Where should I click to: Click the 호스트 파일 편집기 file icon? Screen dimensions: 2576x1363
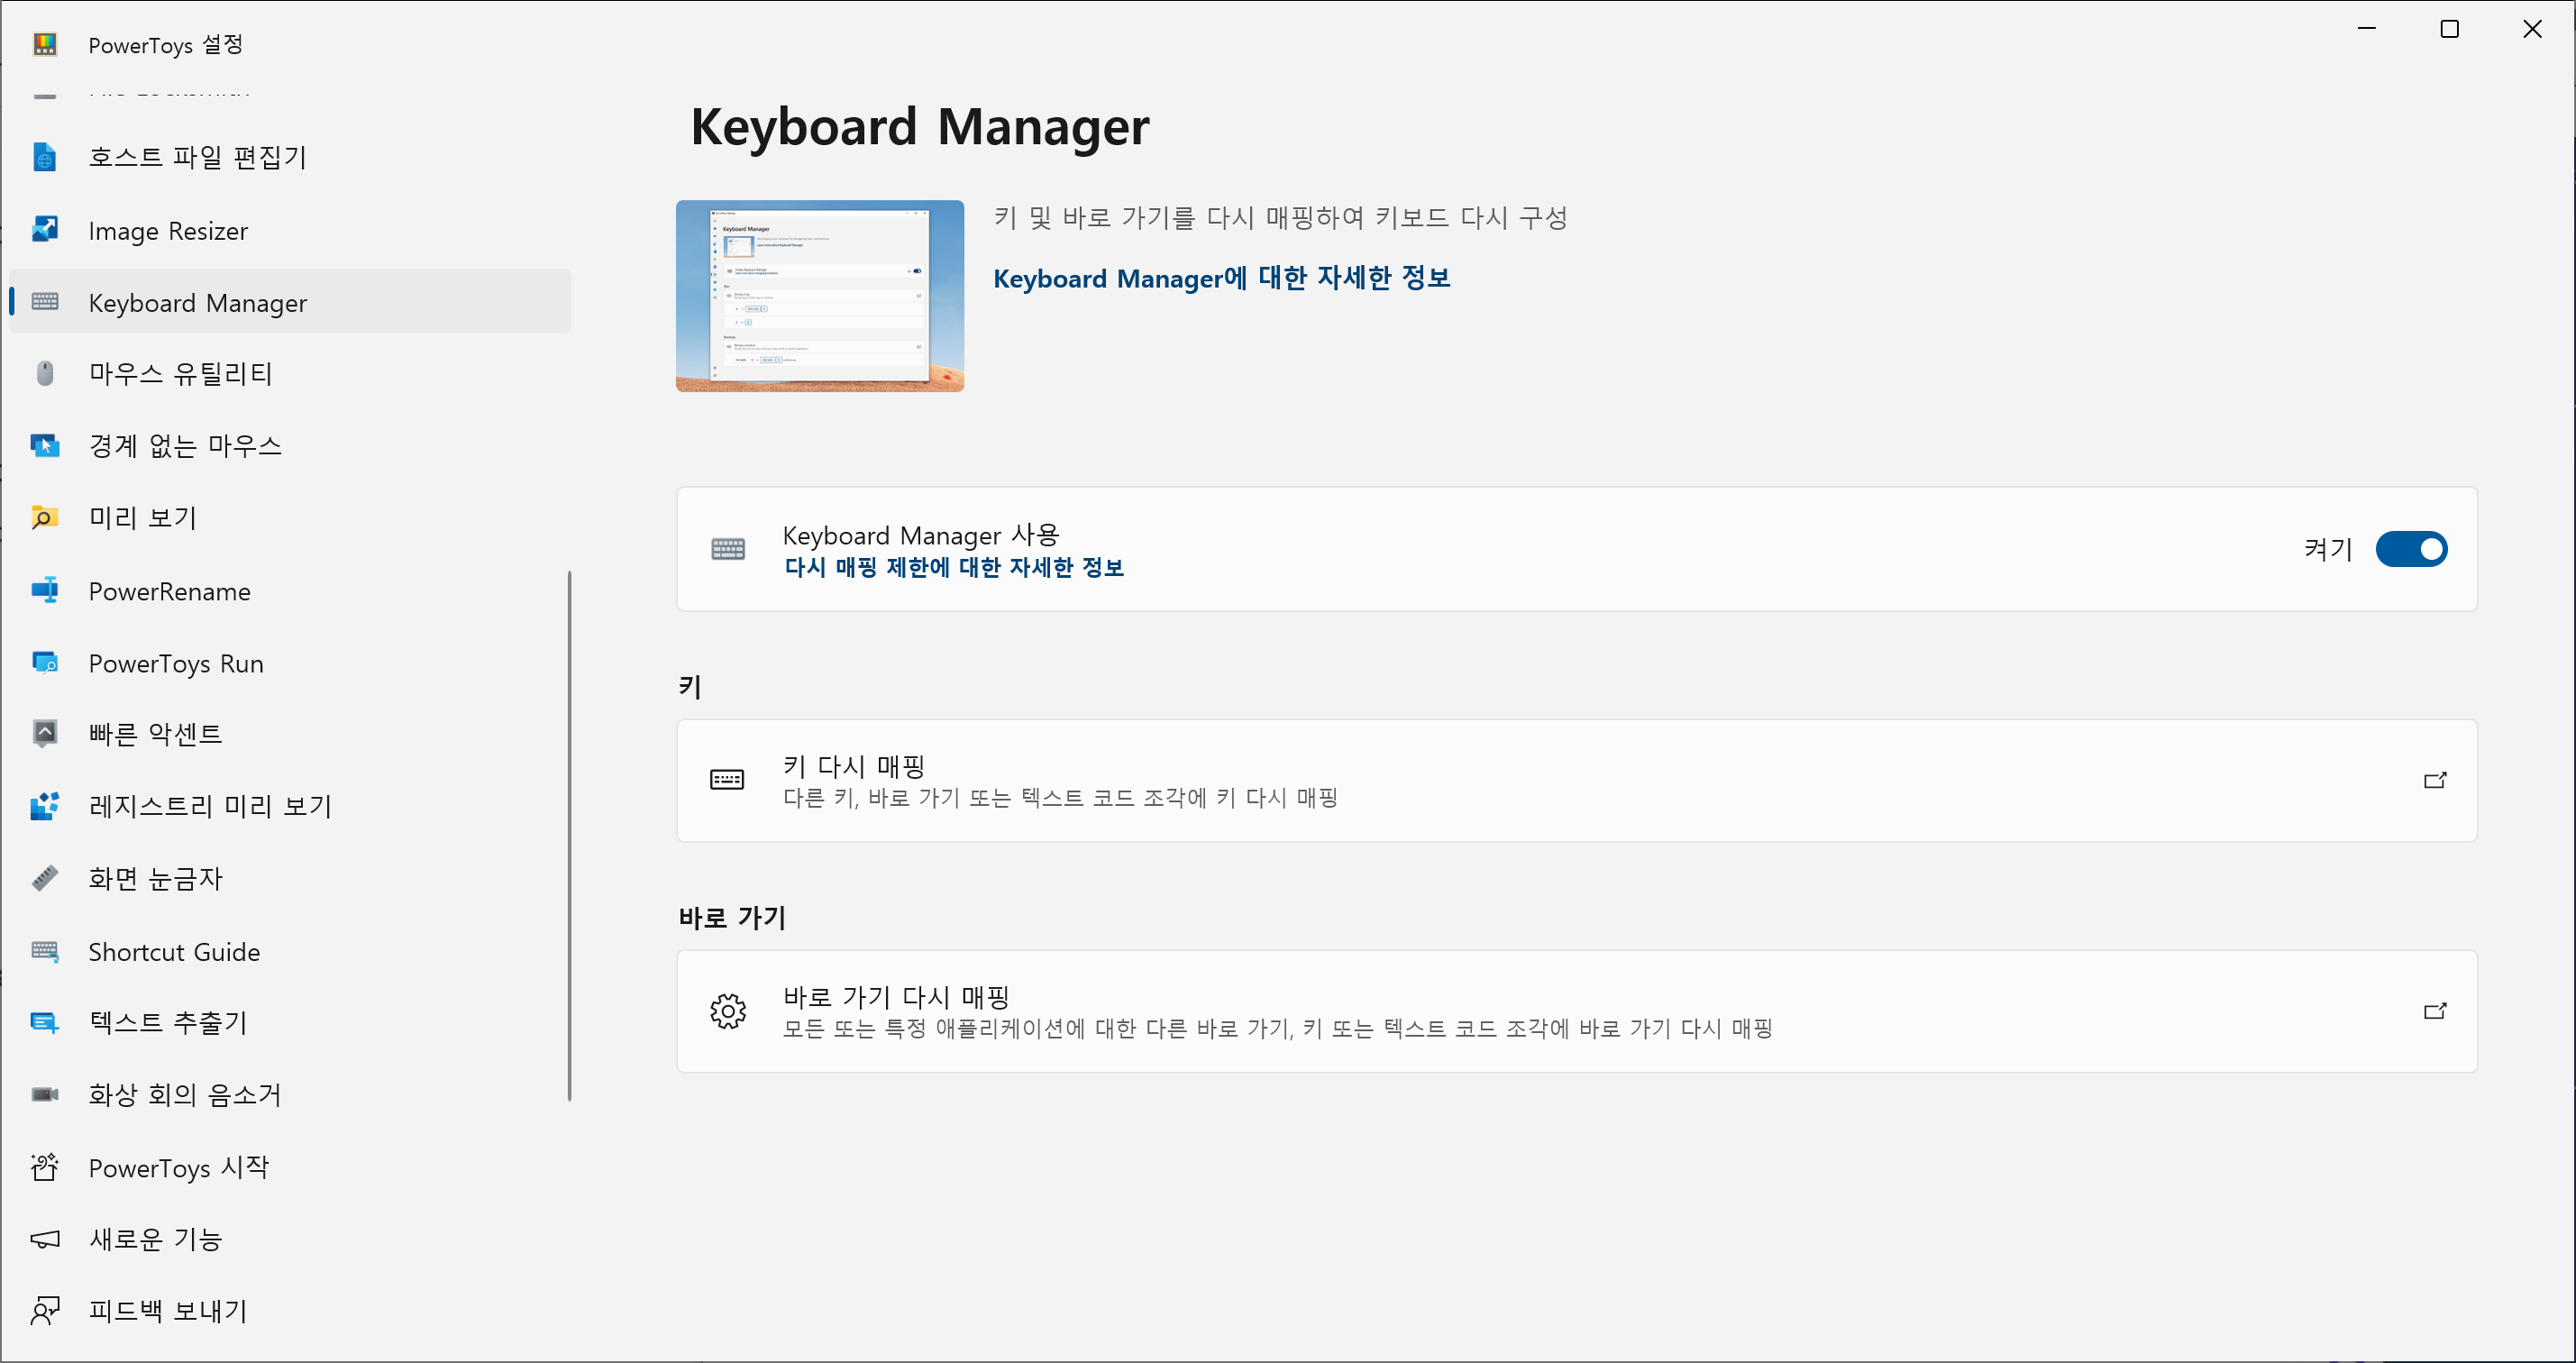click(x=45, y=157)
